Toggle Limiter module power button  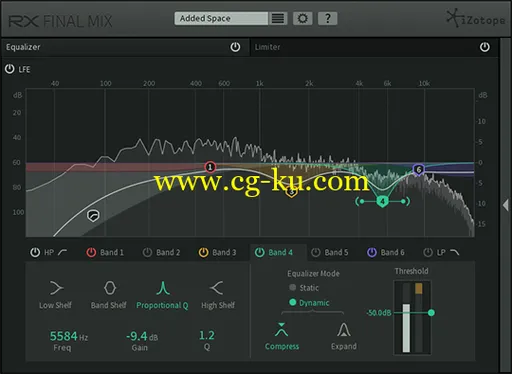pos(485,47)
